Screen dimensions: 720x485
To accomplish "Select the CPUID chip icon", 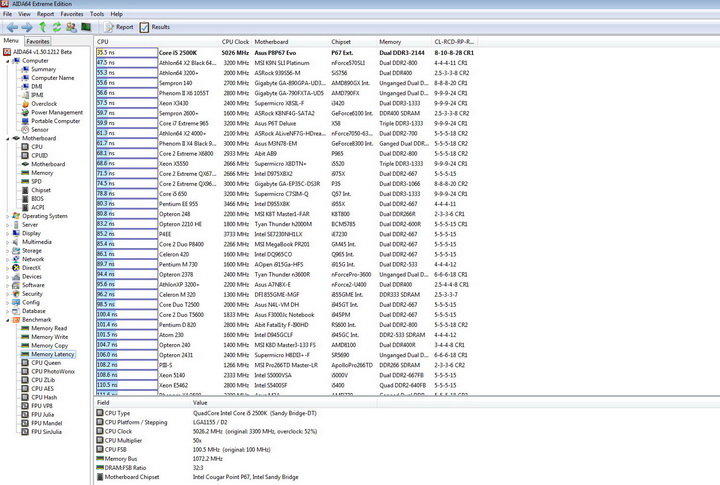I will [x=25, y=156].
